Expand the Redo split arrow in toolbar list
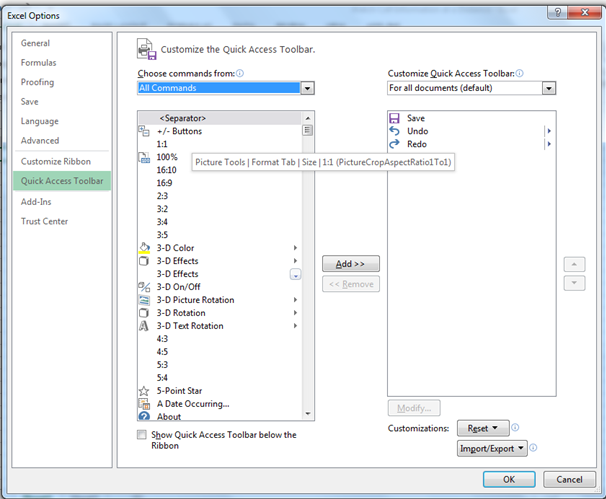606x499 pixels. tap(549, 144)
